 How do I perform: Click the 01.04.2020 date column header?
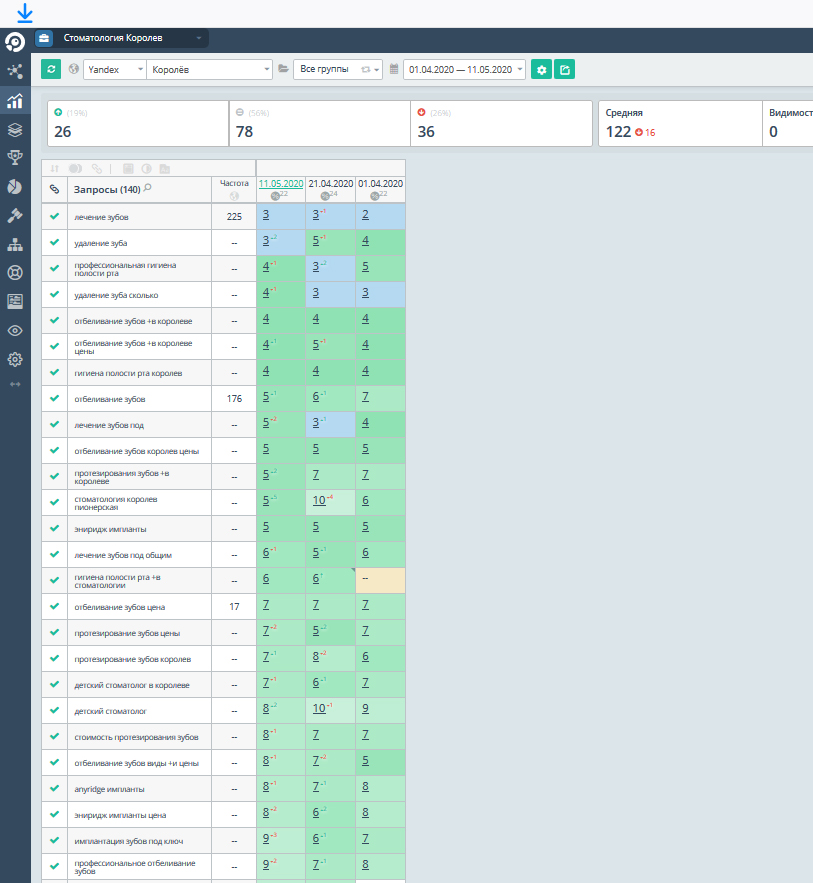tap(381, 184)
